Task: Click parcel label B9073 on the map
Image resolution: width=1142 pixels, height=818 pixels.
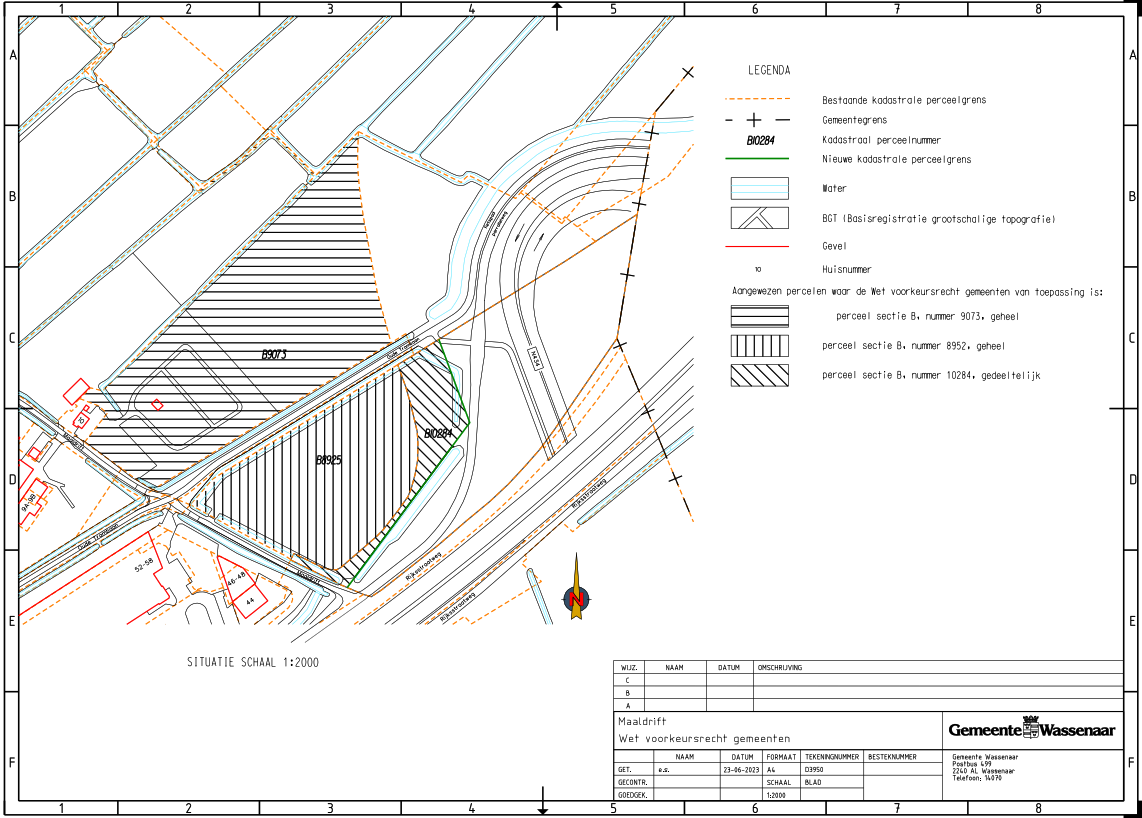Action: pos(275,355)
